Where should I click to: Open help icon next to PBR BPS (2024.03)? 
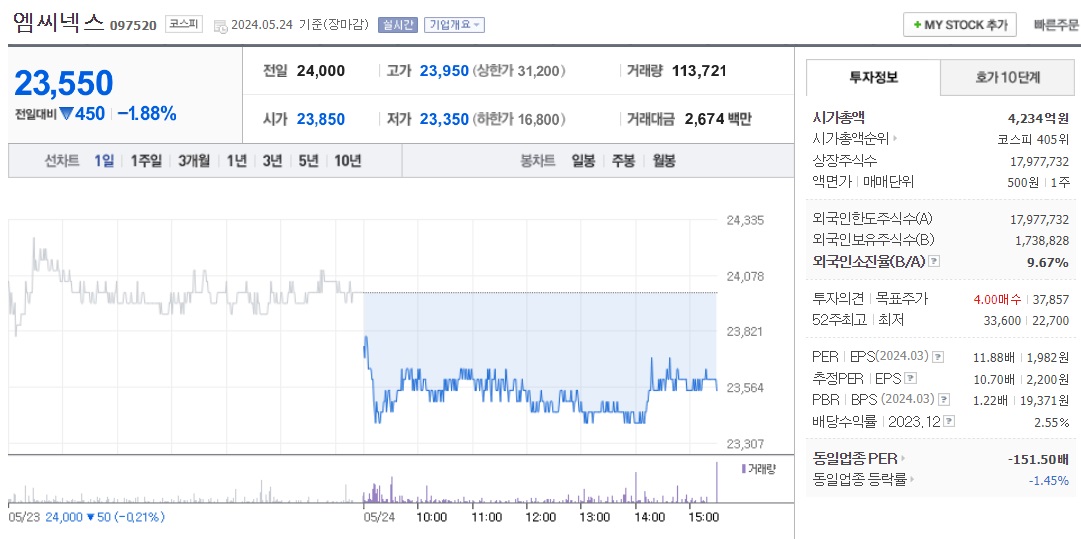pyautogui.click(x=944, y=399)
